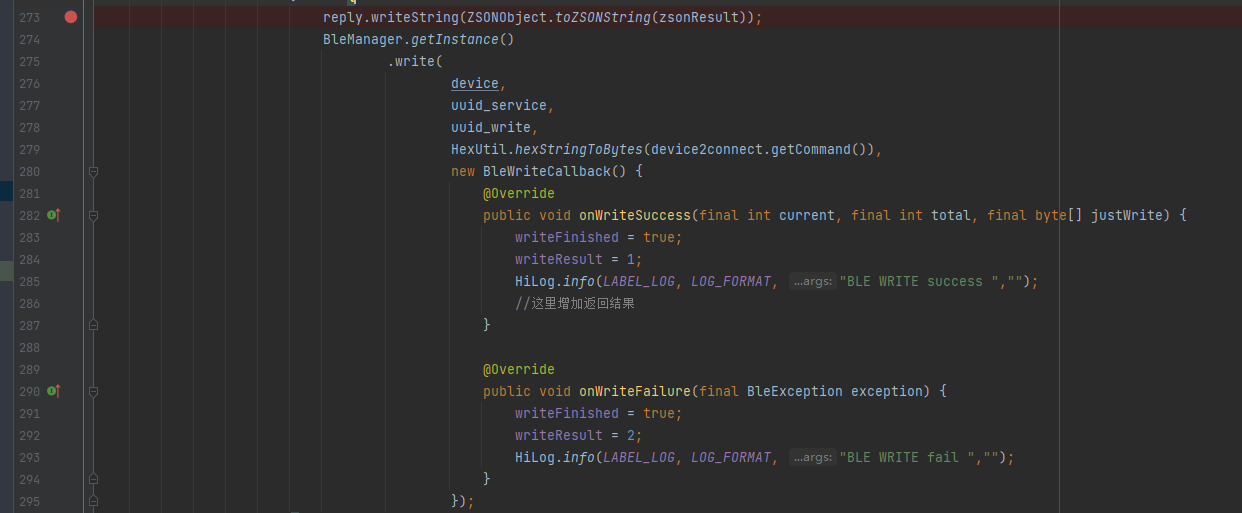Click the uuid_service argument
This screenshot has width=1242, height=513.
point(499,105)
